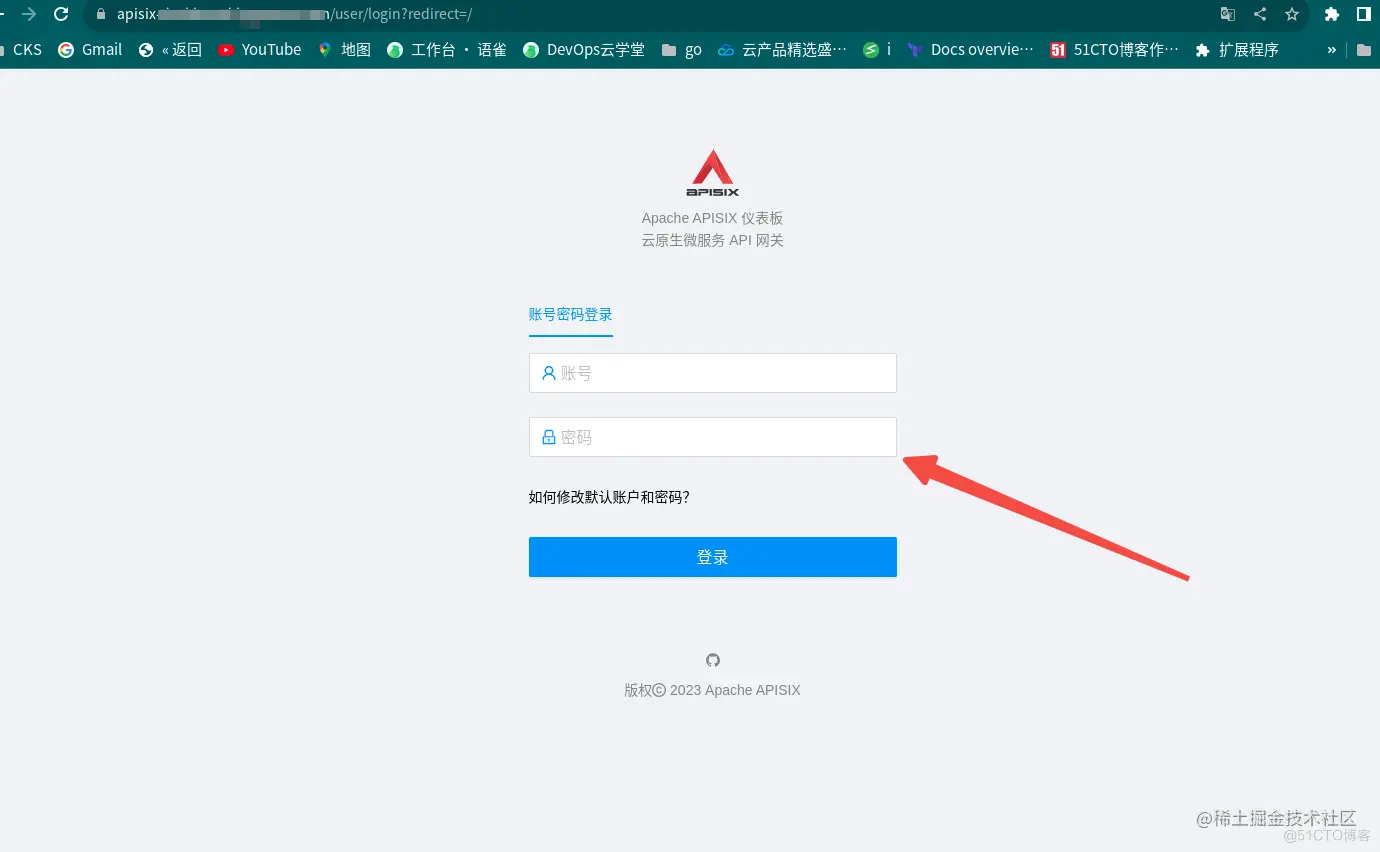Image resolution: width=1380 pixels, height=852 pixels.
Task: Open the DevOps云学堂 bookmark
Action: [x=584, y=49]
